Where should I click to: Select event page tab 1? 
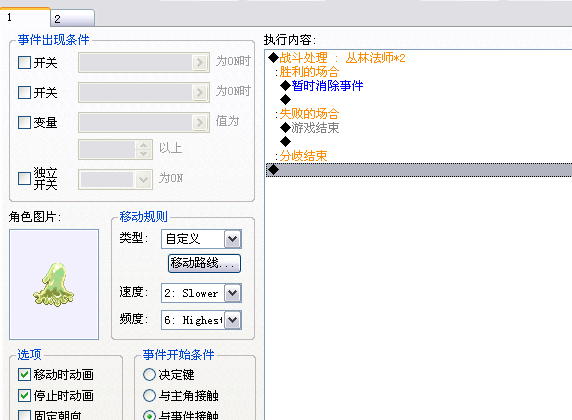[x=25, y=17]
